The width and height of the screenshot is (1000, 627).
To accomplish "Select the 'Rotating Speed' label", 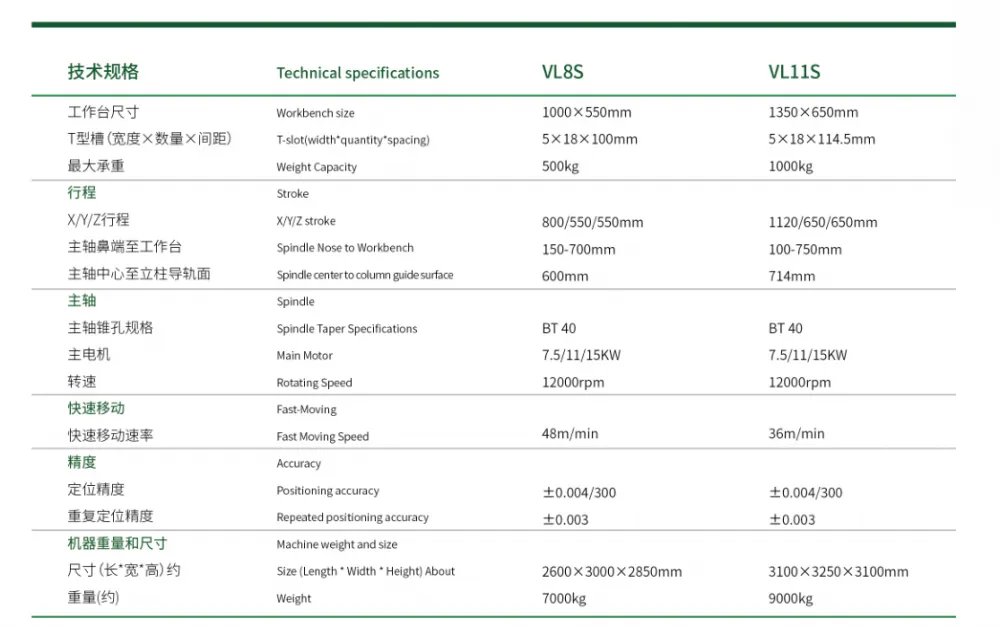I will [314, 383].
